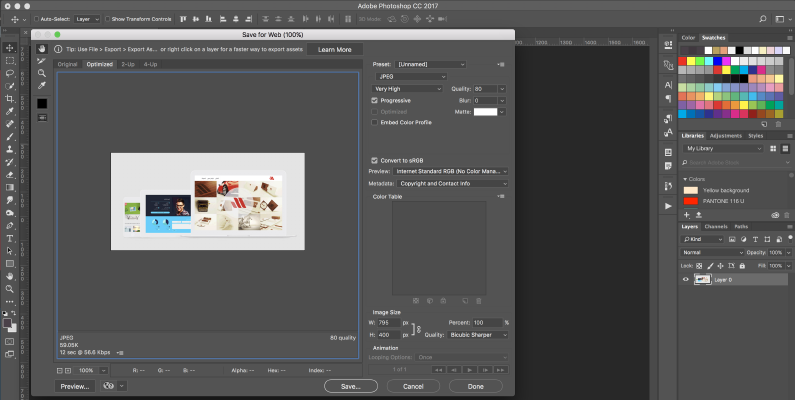Viewport: 795px width, 400px height.
Task: Switch to the Original preview tab
Action: pyautogui.click(x=67, y=63)
